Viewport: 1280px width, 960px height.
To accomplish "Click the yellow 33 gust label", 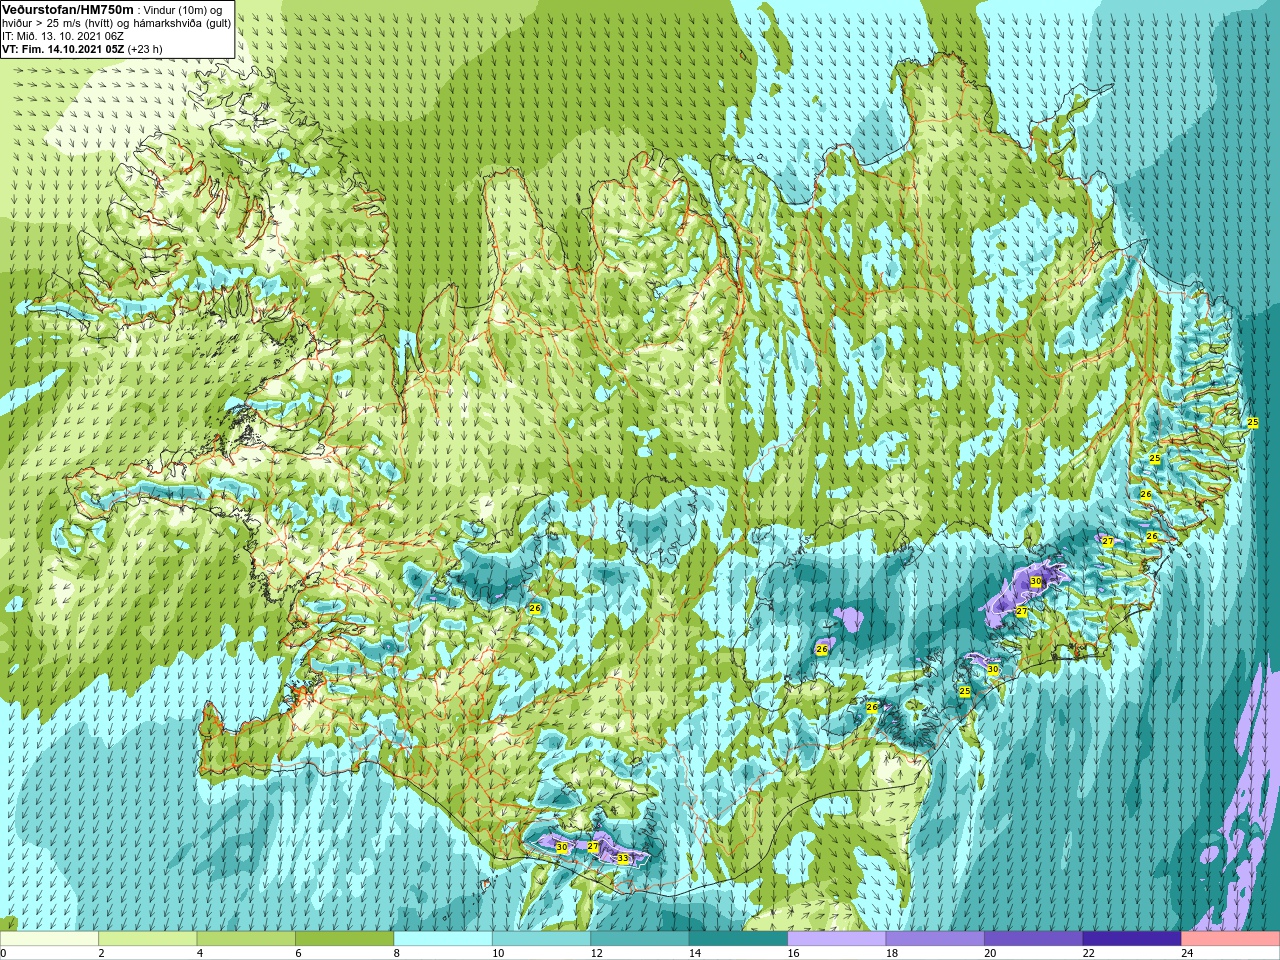I will coord(623,858).
